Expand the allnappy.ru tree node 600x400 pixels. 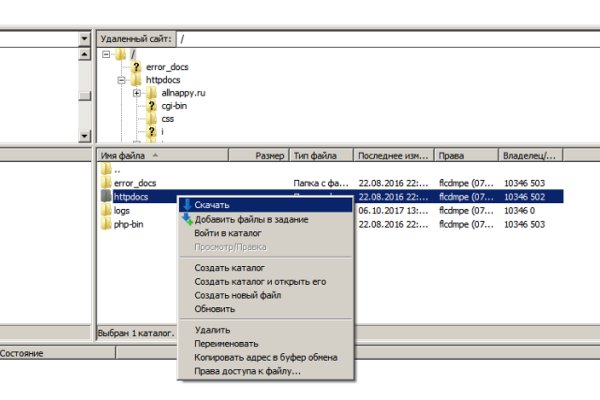click(136, 92)
